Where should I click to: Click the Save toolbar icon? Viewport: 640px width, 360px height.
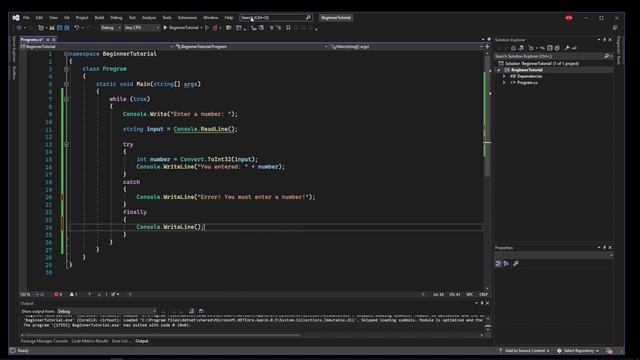point(60,28)
